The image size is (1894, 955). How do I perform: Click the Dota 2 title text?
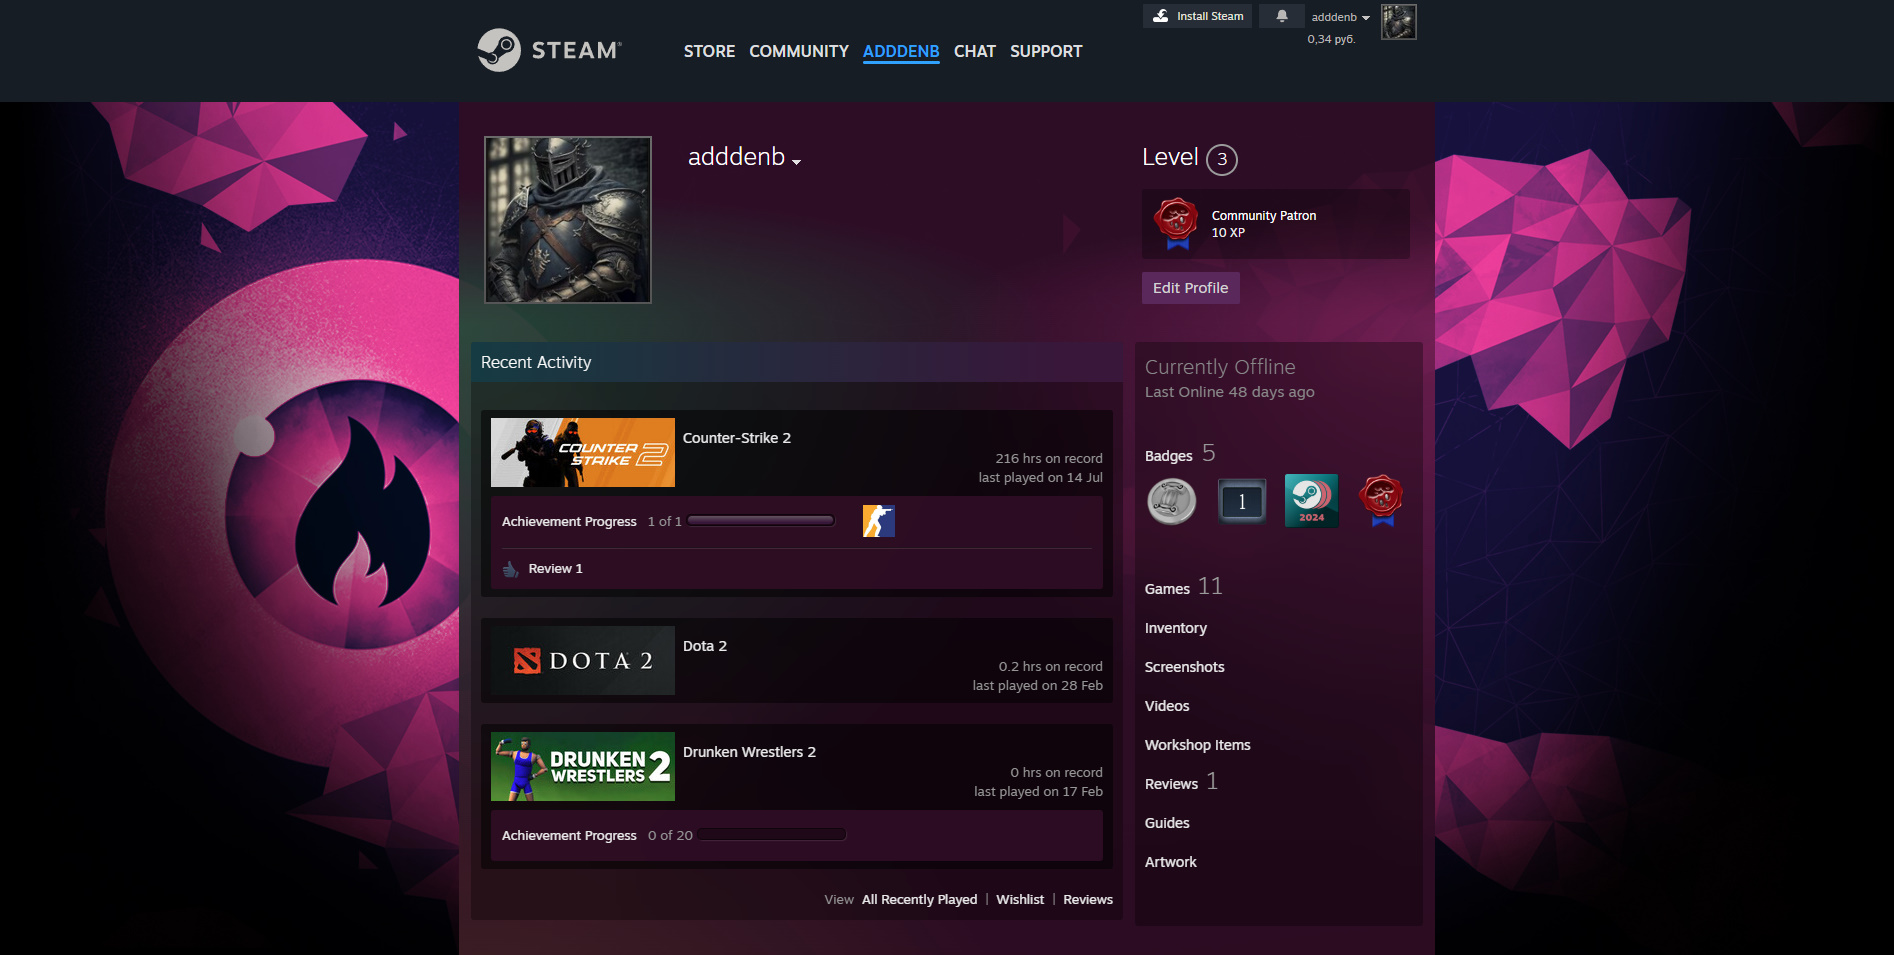704,646
